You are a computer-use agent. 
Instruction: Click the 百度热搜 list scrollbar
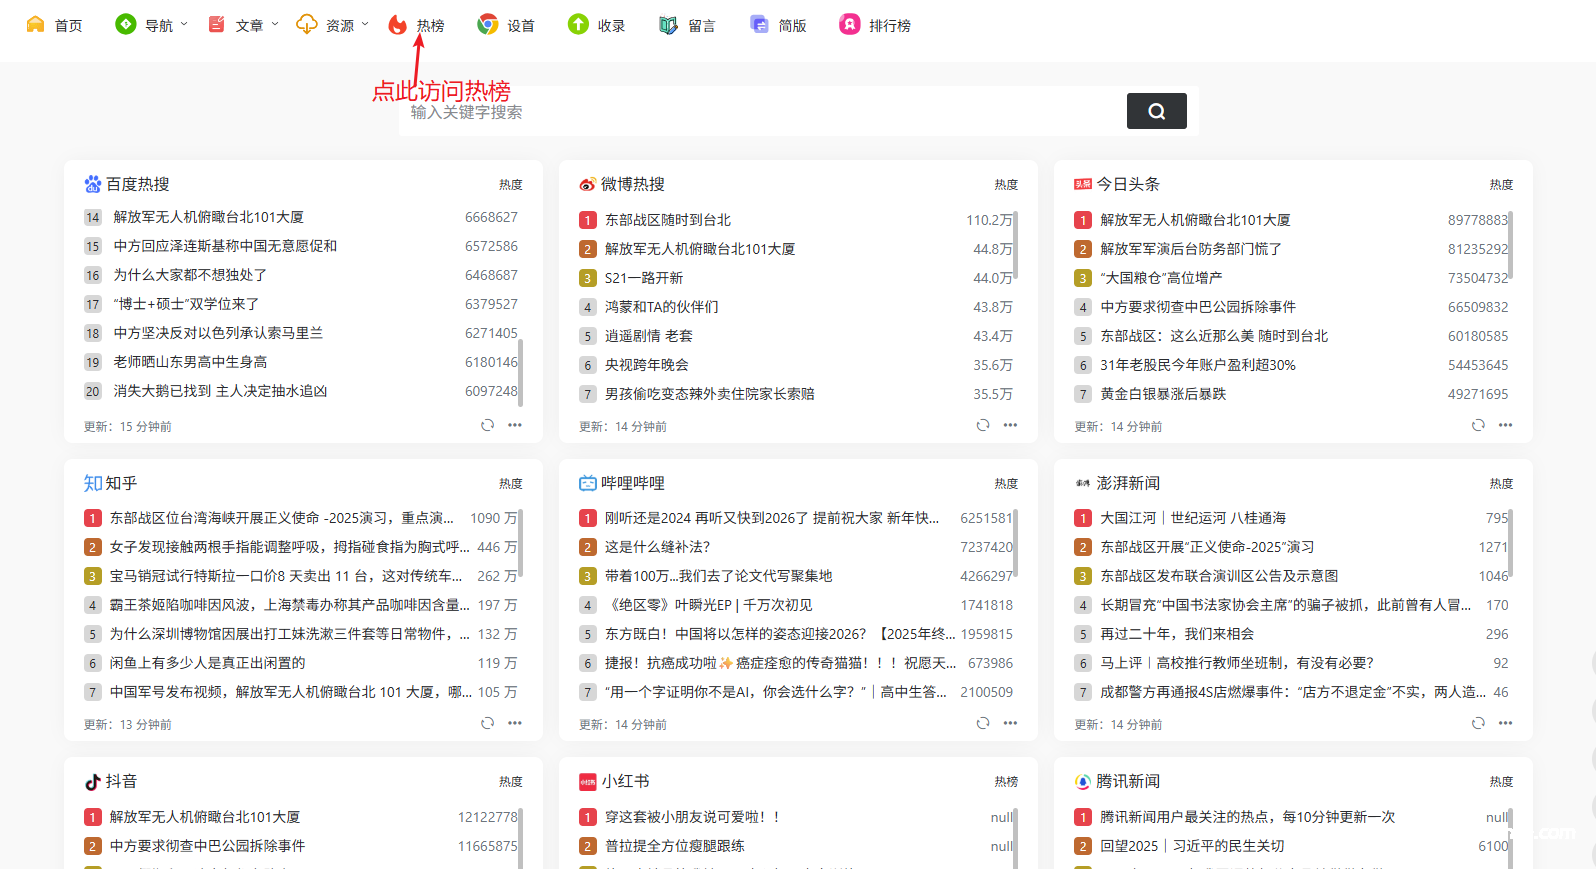tap(520, 373)
